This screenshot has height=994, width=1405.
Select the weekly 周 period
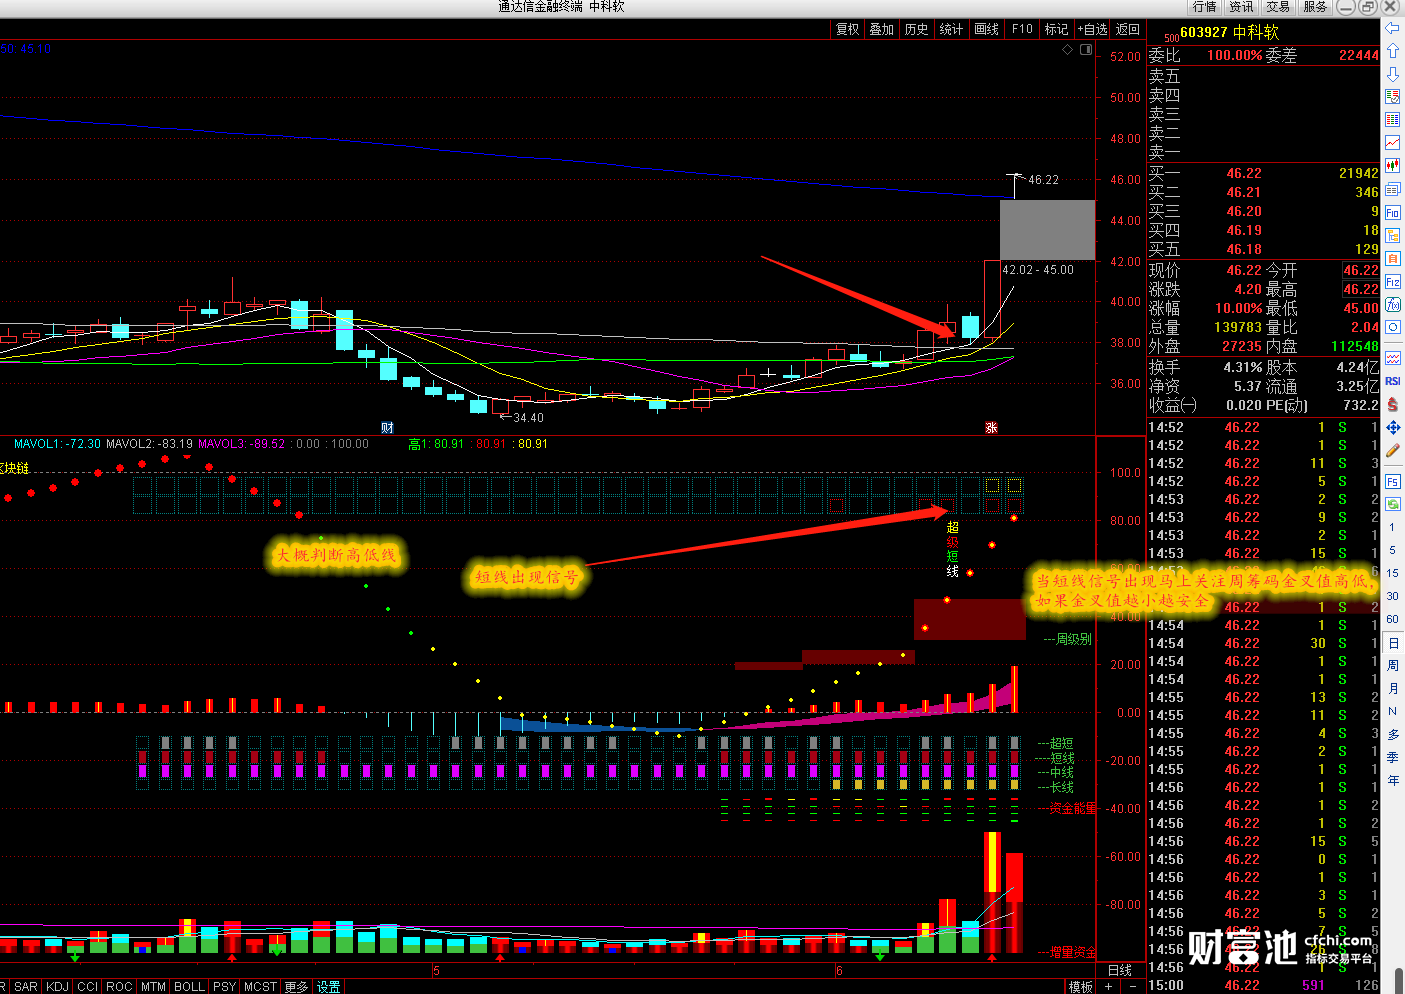(x=1392, y=666)
